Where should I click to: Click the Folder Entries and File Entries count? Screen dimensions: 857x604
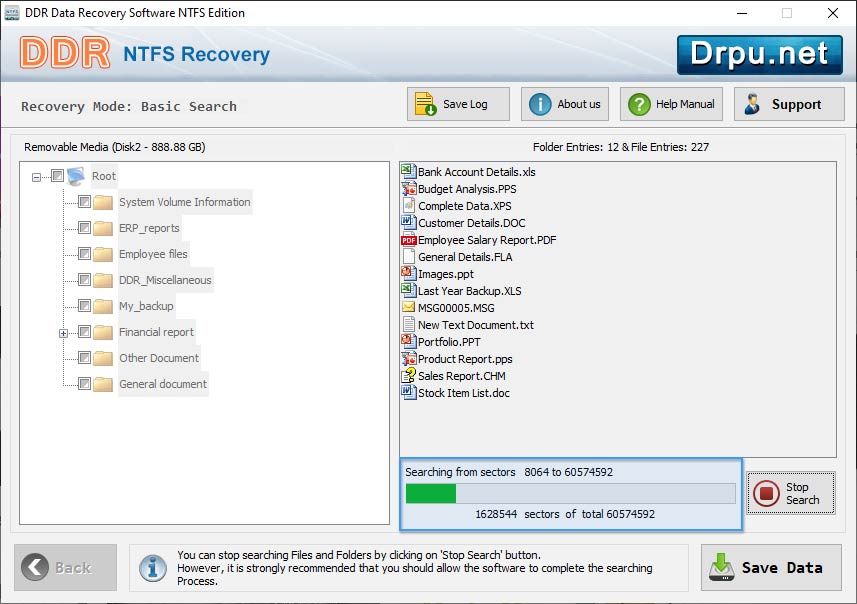coord(621,147)
